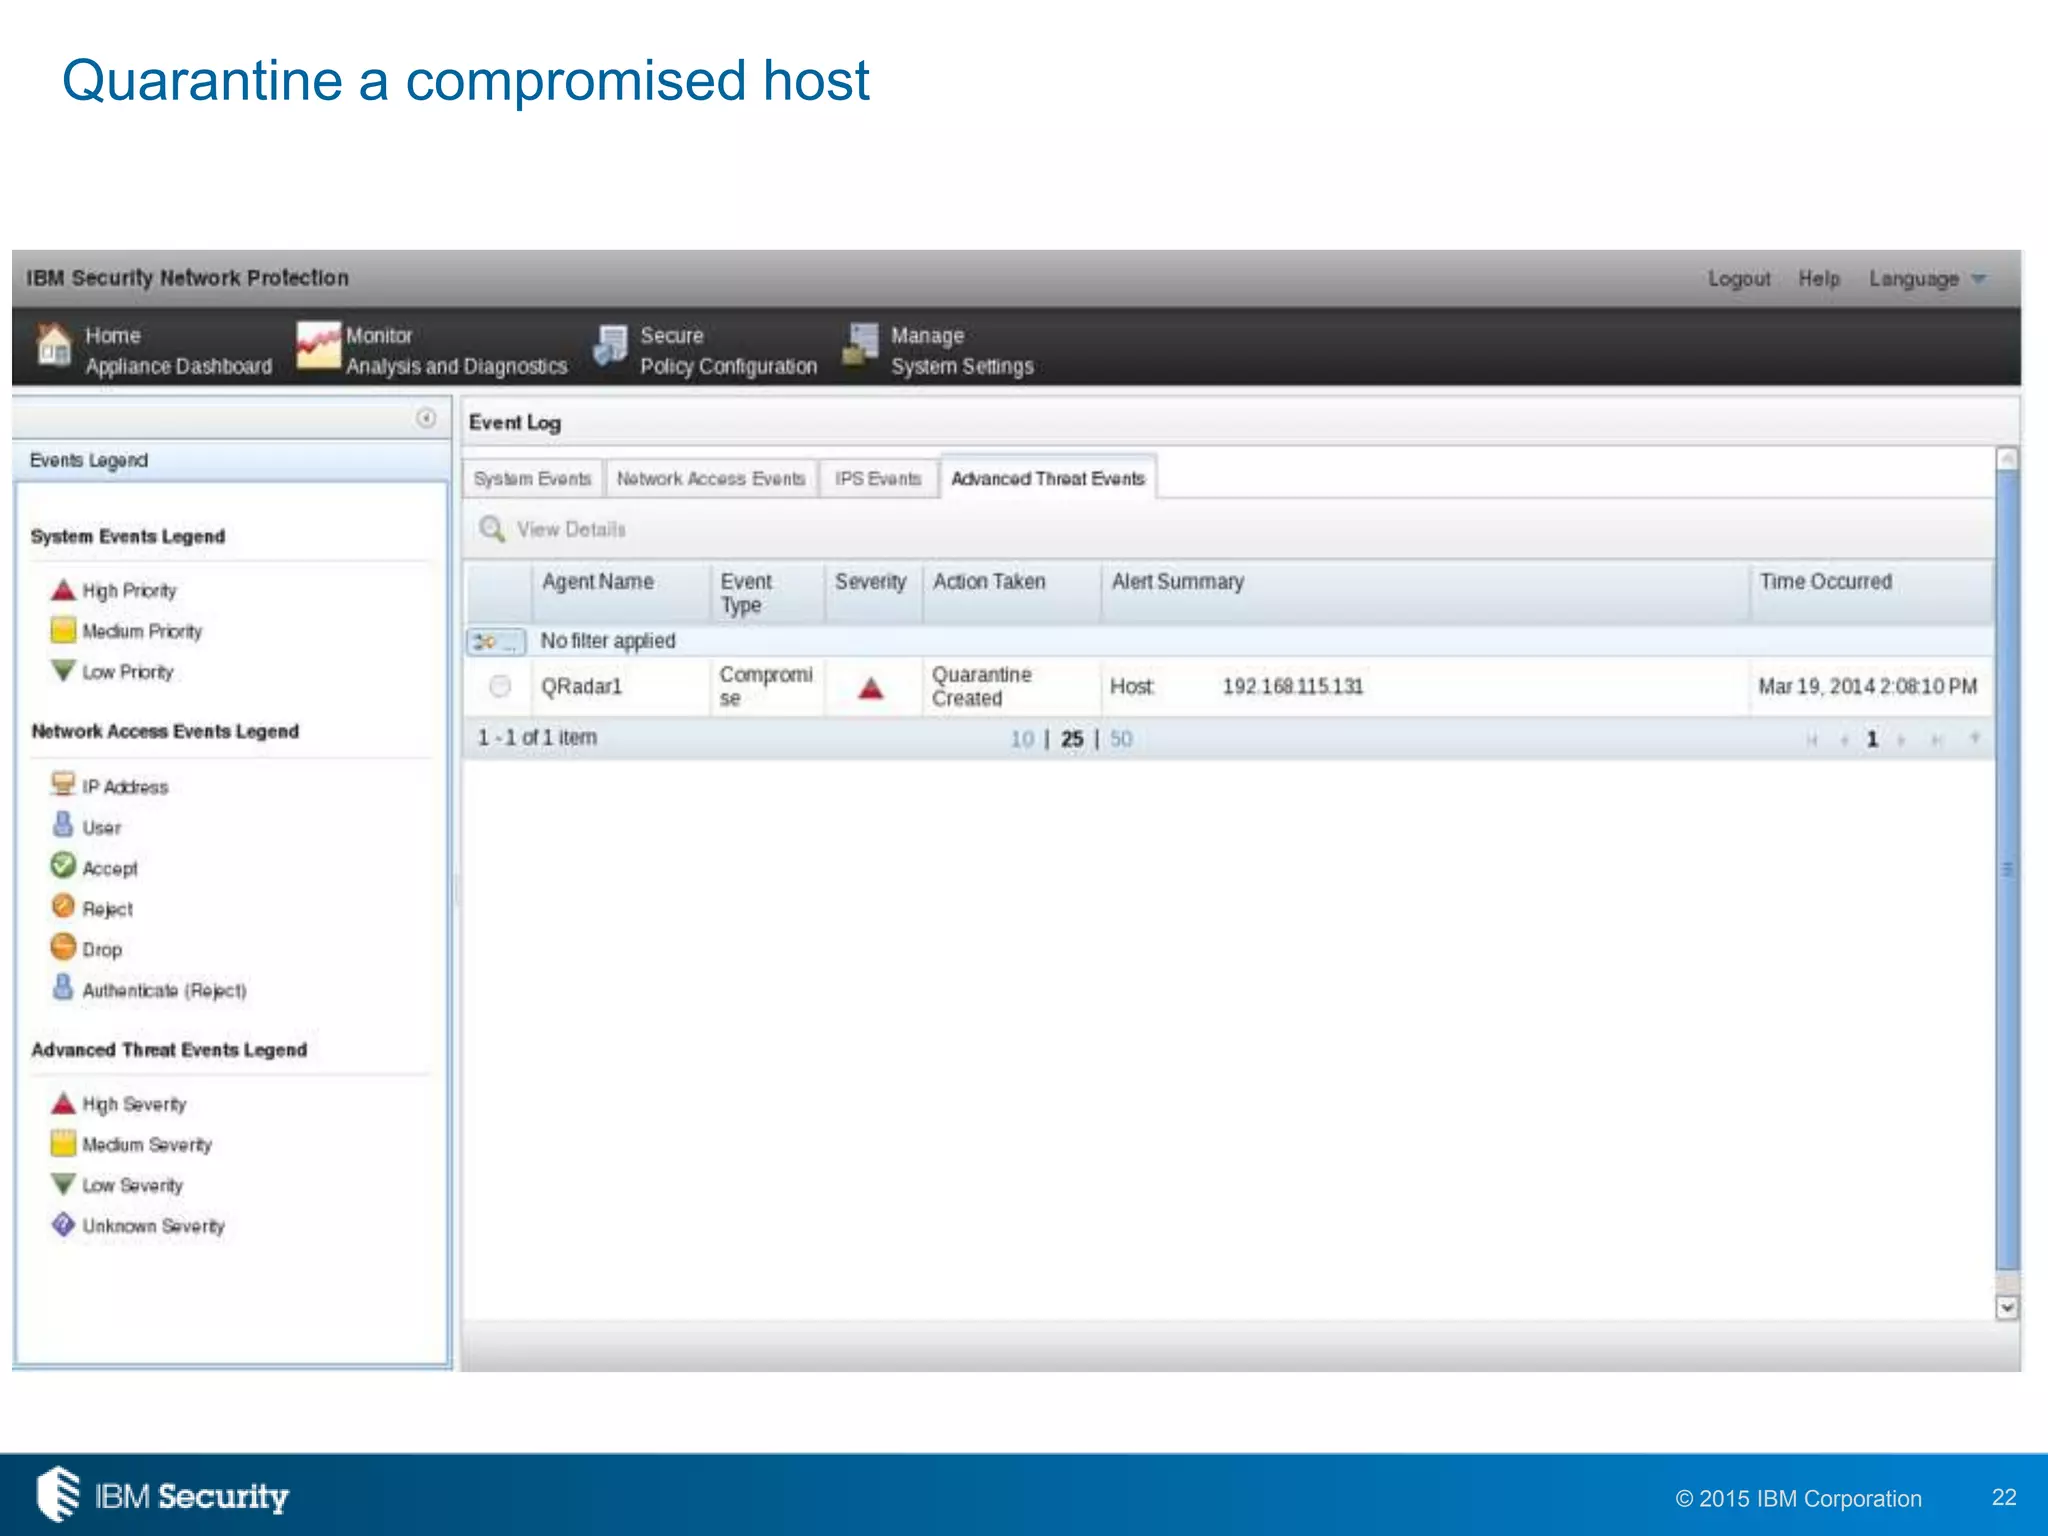Click Low Severity legend icon

click(63, 1184)
